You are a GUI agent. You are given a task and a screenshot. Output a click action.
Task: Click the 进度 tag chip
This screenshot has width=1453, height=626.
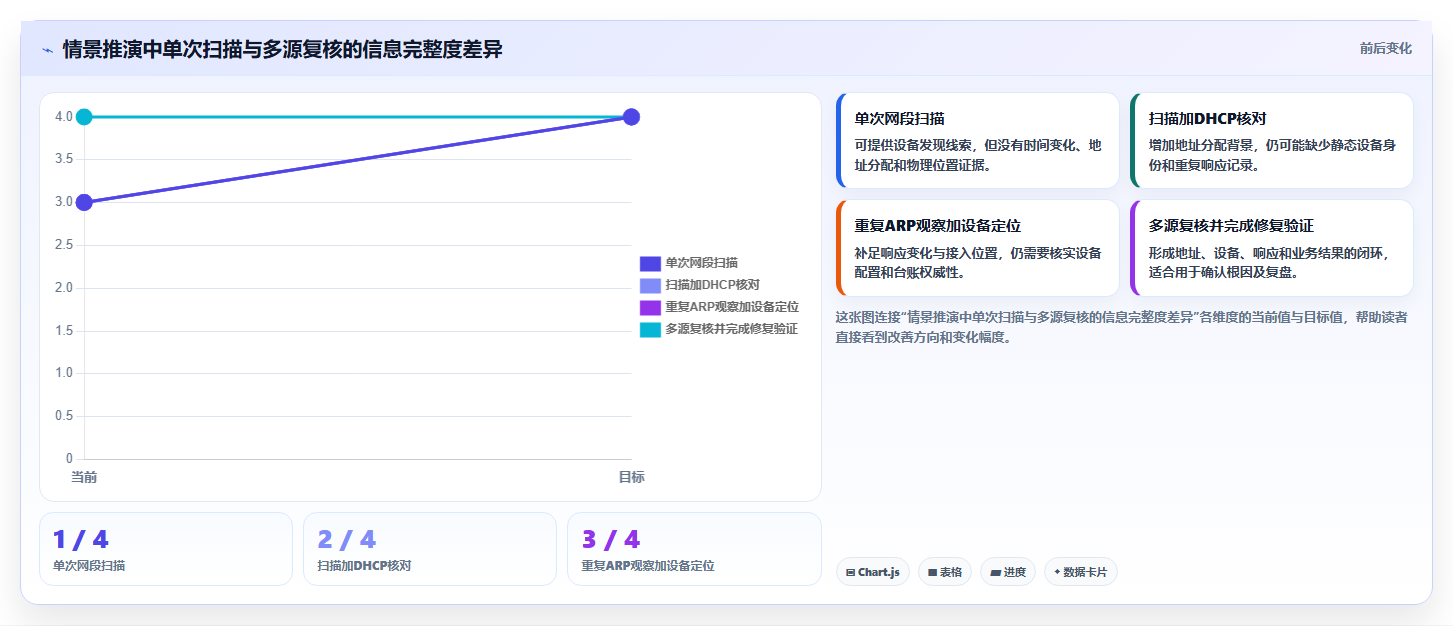pos(1008,572)
